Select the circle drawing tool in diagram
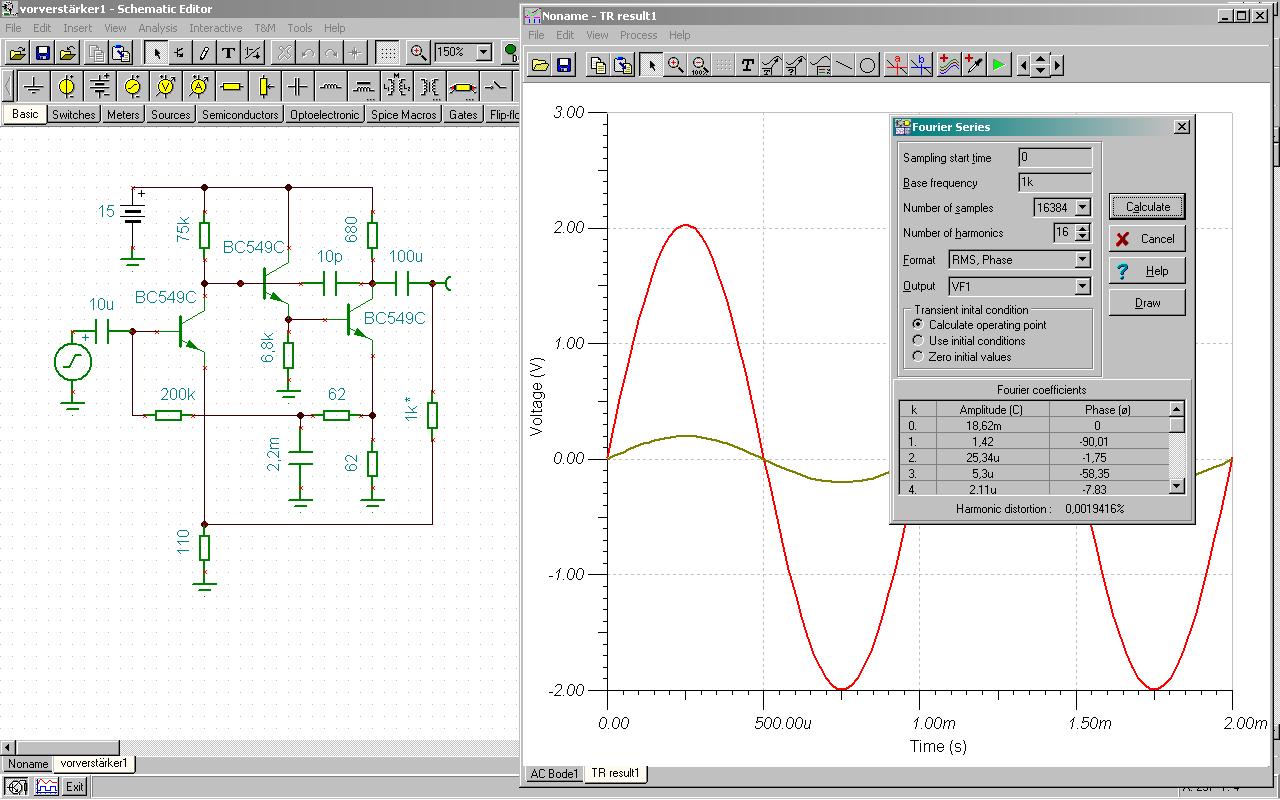 point(868,66)
